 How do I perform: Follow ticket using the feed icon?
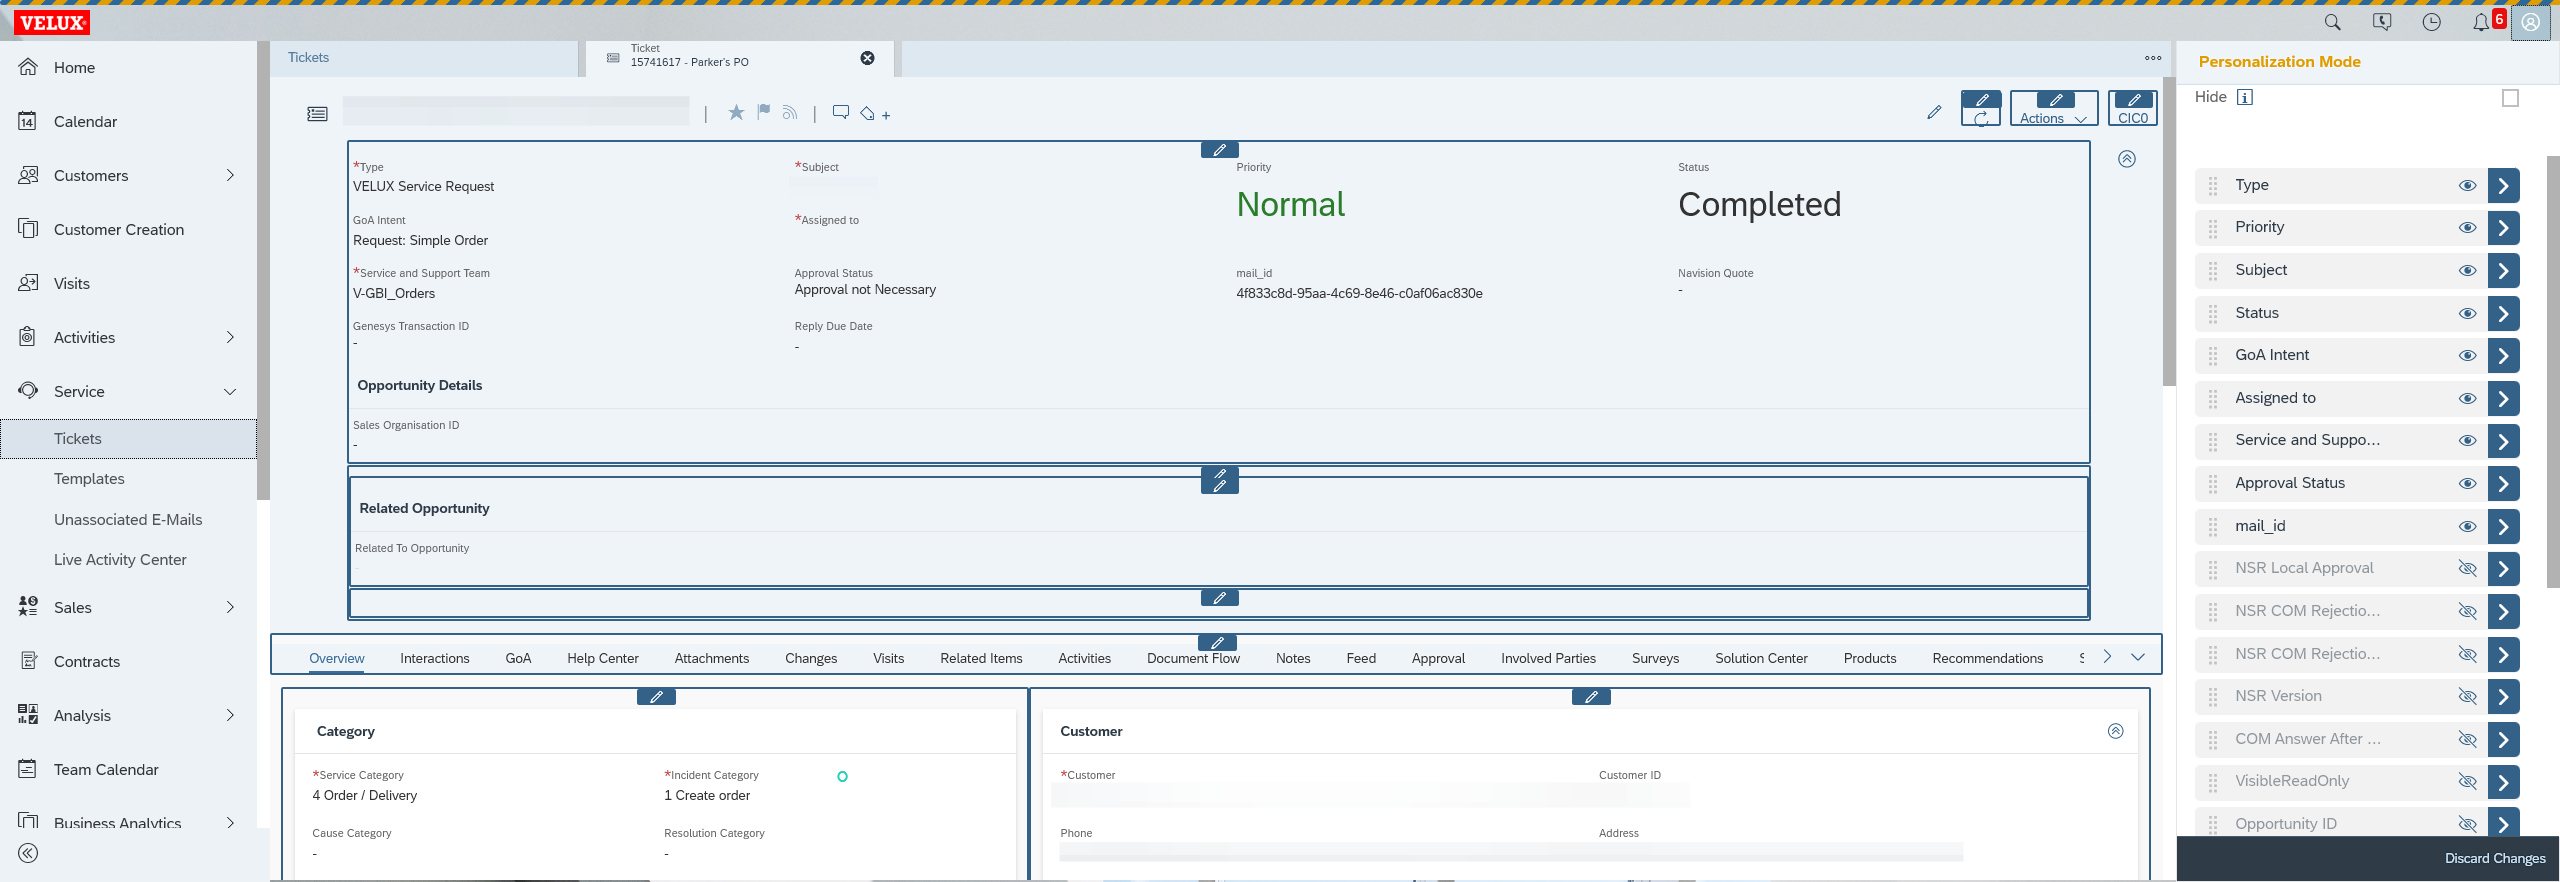point(790,112)
